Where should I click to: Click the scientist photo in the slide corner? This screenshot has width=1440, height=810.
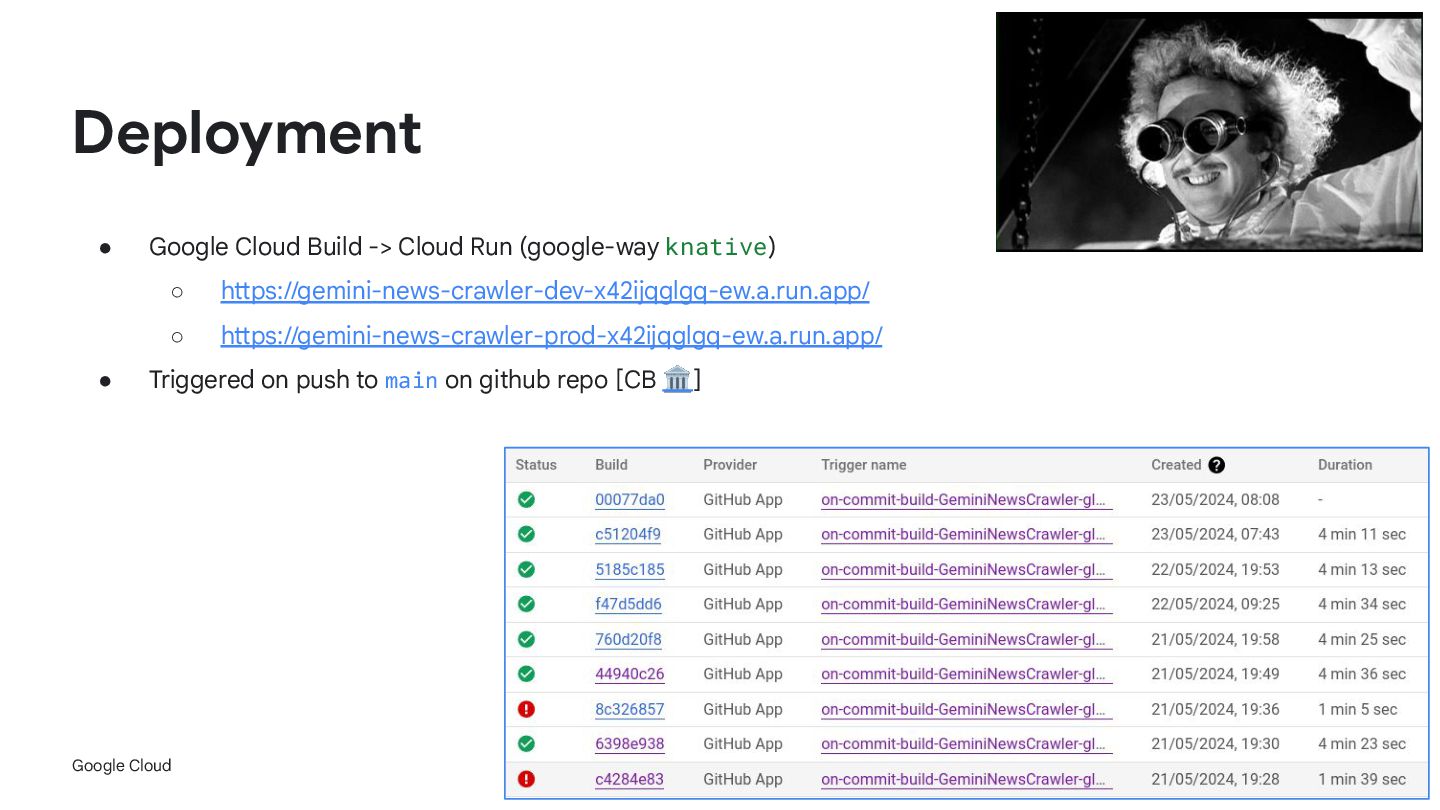[1209, 132]
